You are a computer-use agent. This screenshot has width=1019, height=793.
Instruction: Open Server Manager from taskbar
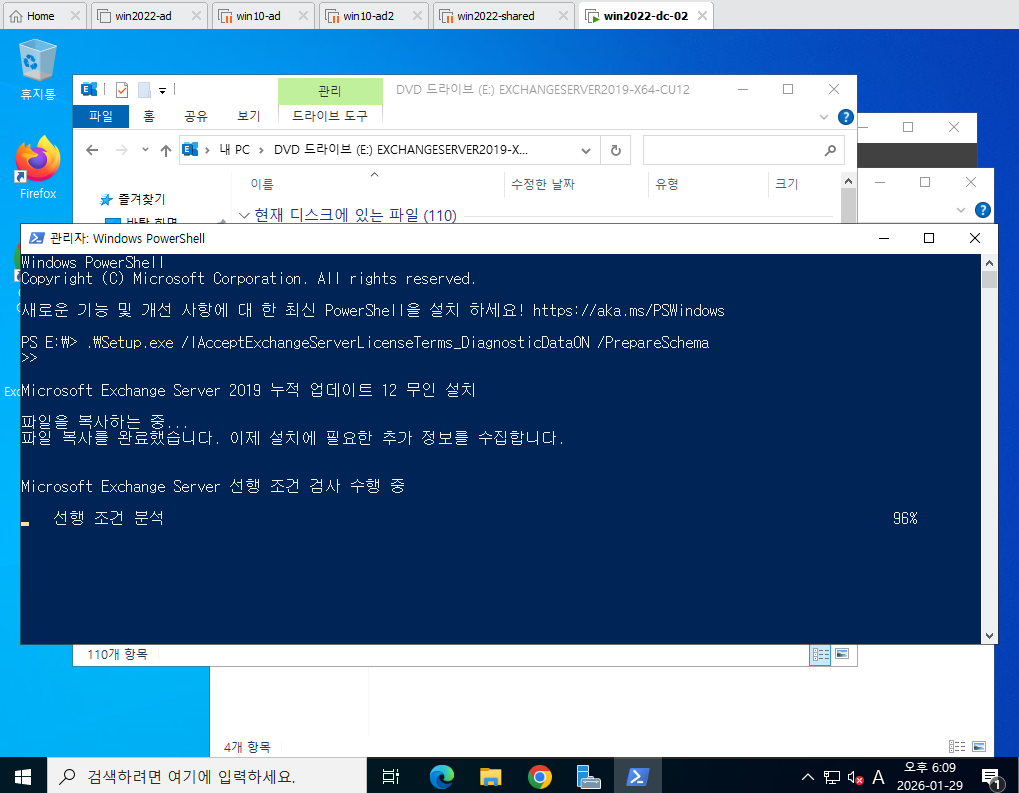588,776
